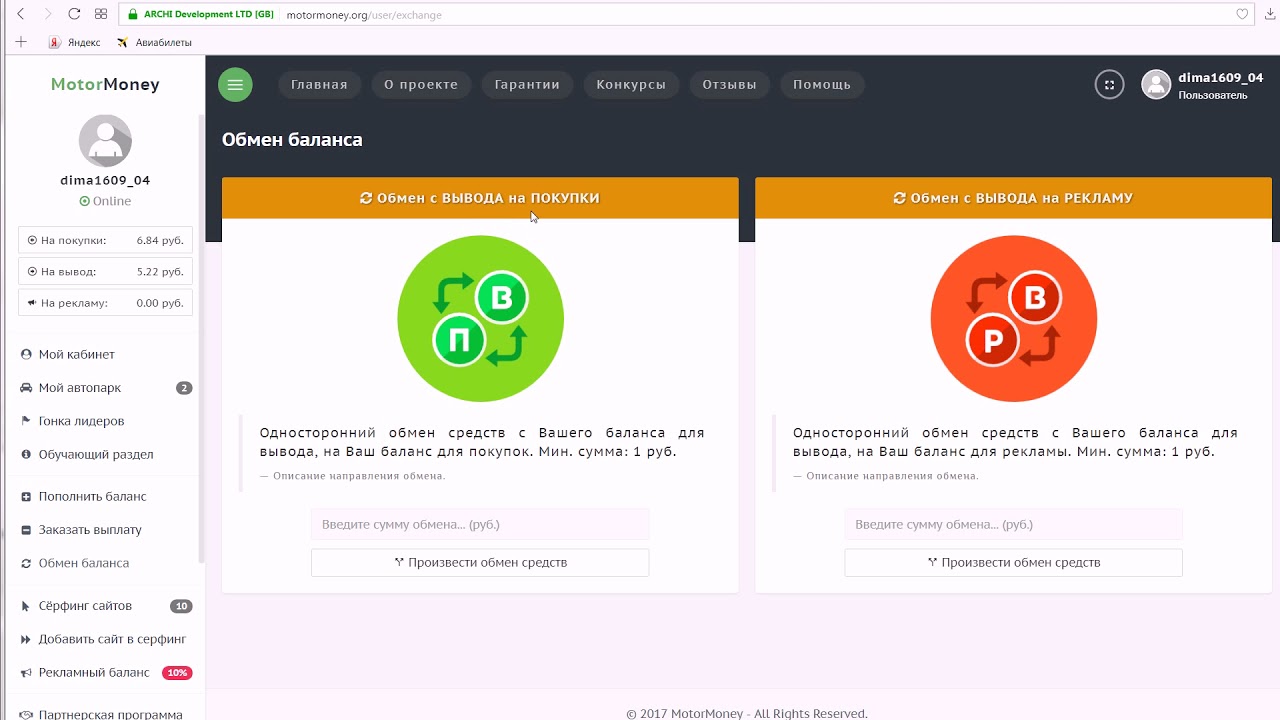Open Сёрфинг сайтов in sidebar
This screenshot has width=1280, height=720.
[85, 605]
